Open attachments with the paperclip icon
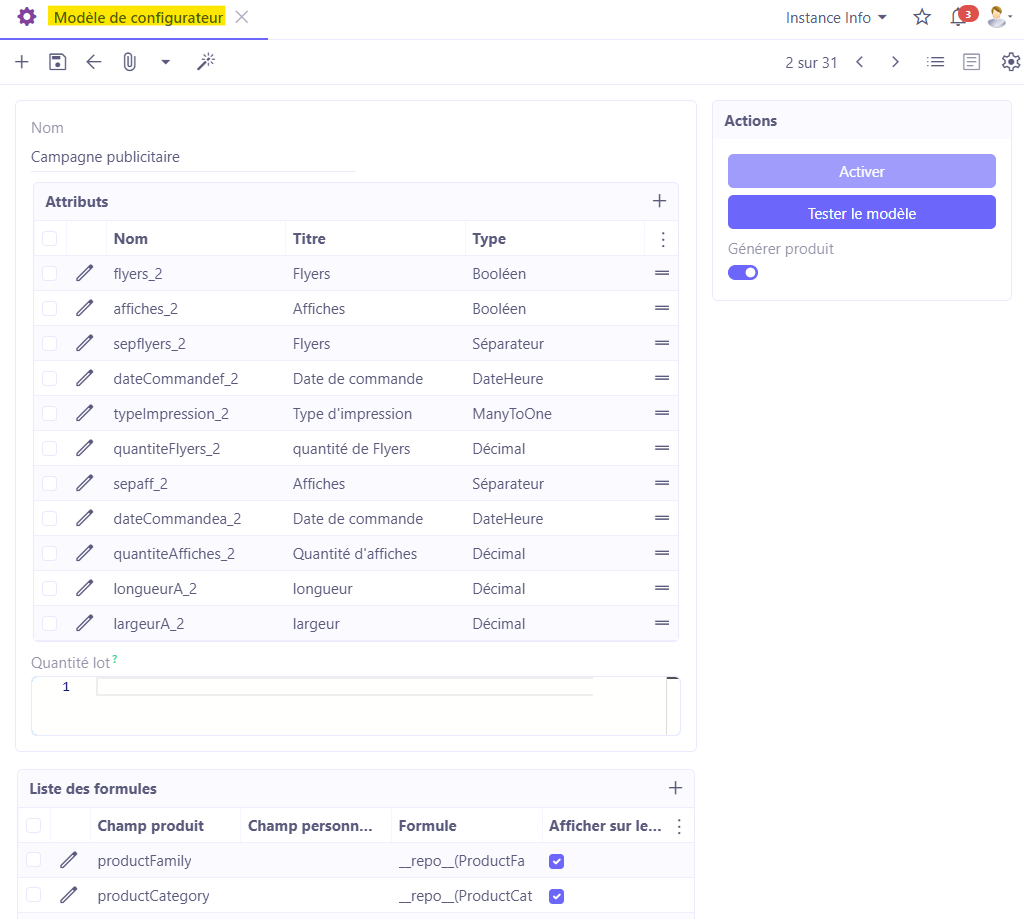Image resolution: width=1024 pixels, height=919 pixels. [129, 62]
